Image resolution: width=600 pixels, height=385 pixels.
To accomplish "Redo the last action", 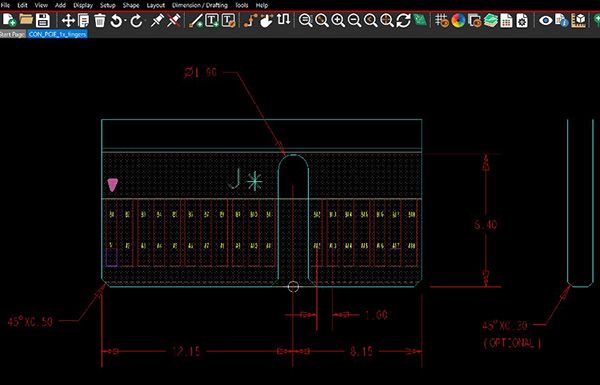I will pos(135,20).
